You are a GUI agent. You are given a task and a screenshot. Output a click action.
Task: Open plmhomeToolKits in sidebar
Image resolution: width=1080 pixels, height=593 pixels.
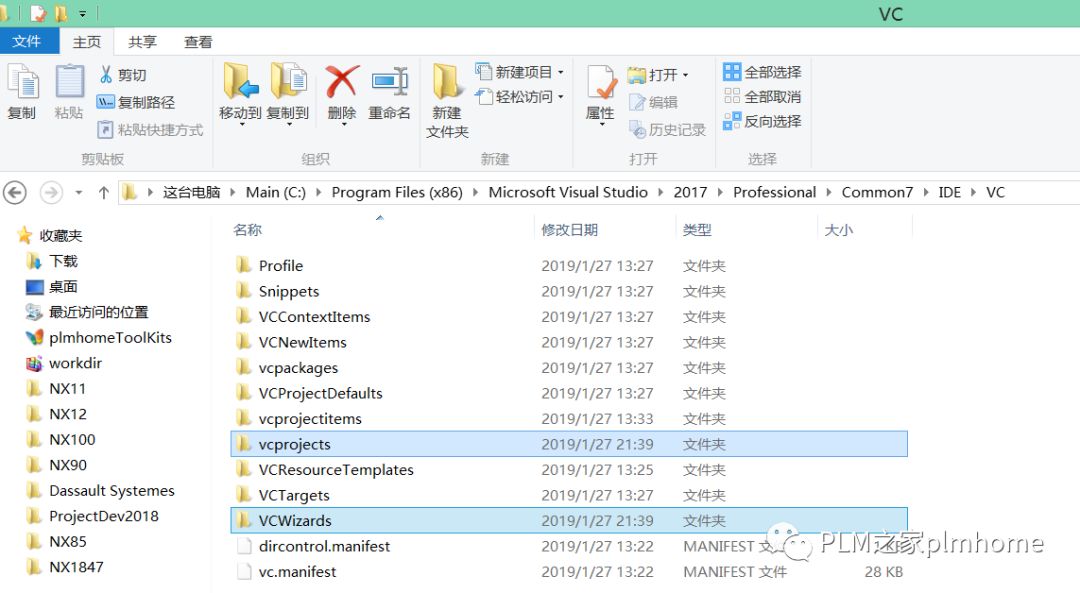pos(98,337)
